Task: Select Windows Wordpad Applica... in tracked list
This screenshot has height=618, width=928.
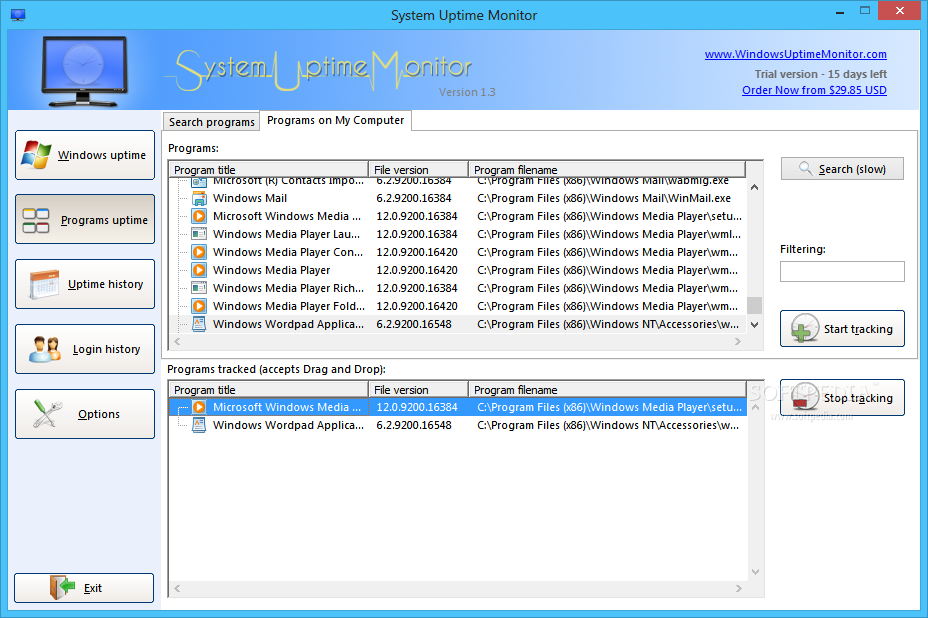Action: pyautogui.click(x=458, y=425)
